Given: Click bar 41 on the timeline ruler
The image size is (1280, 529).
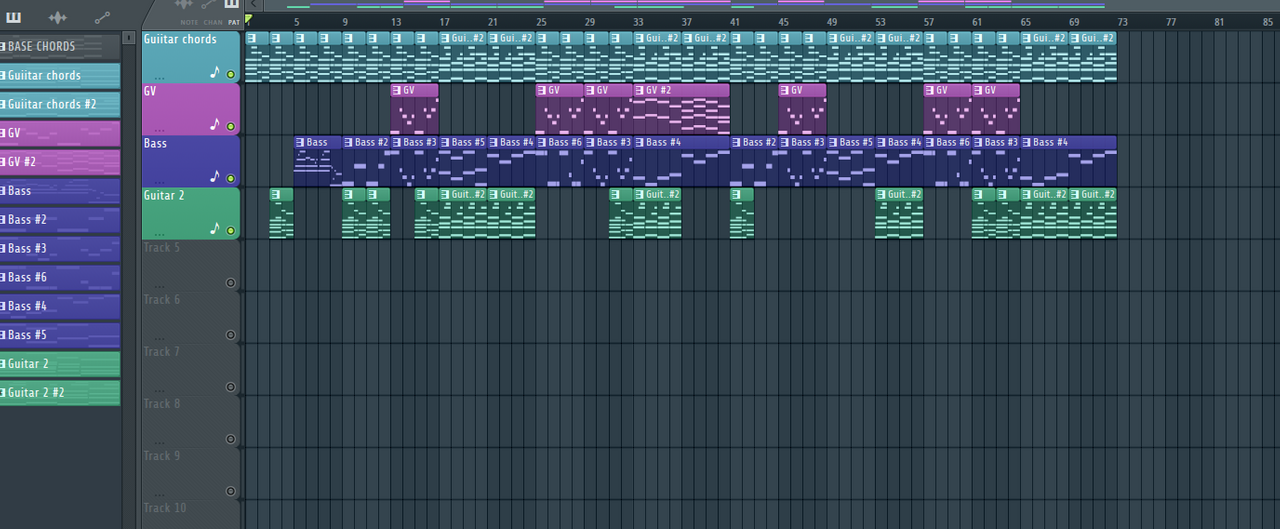Looking at the screenshot, I should [x=735, y=21].
